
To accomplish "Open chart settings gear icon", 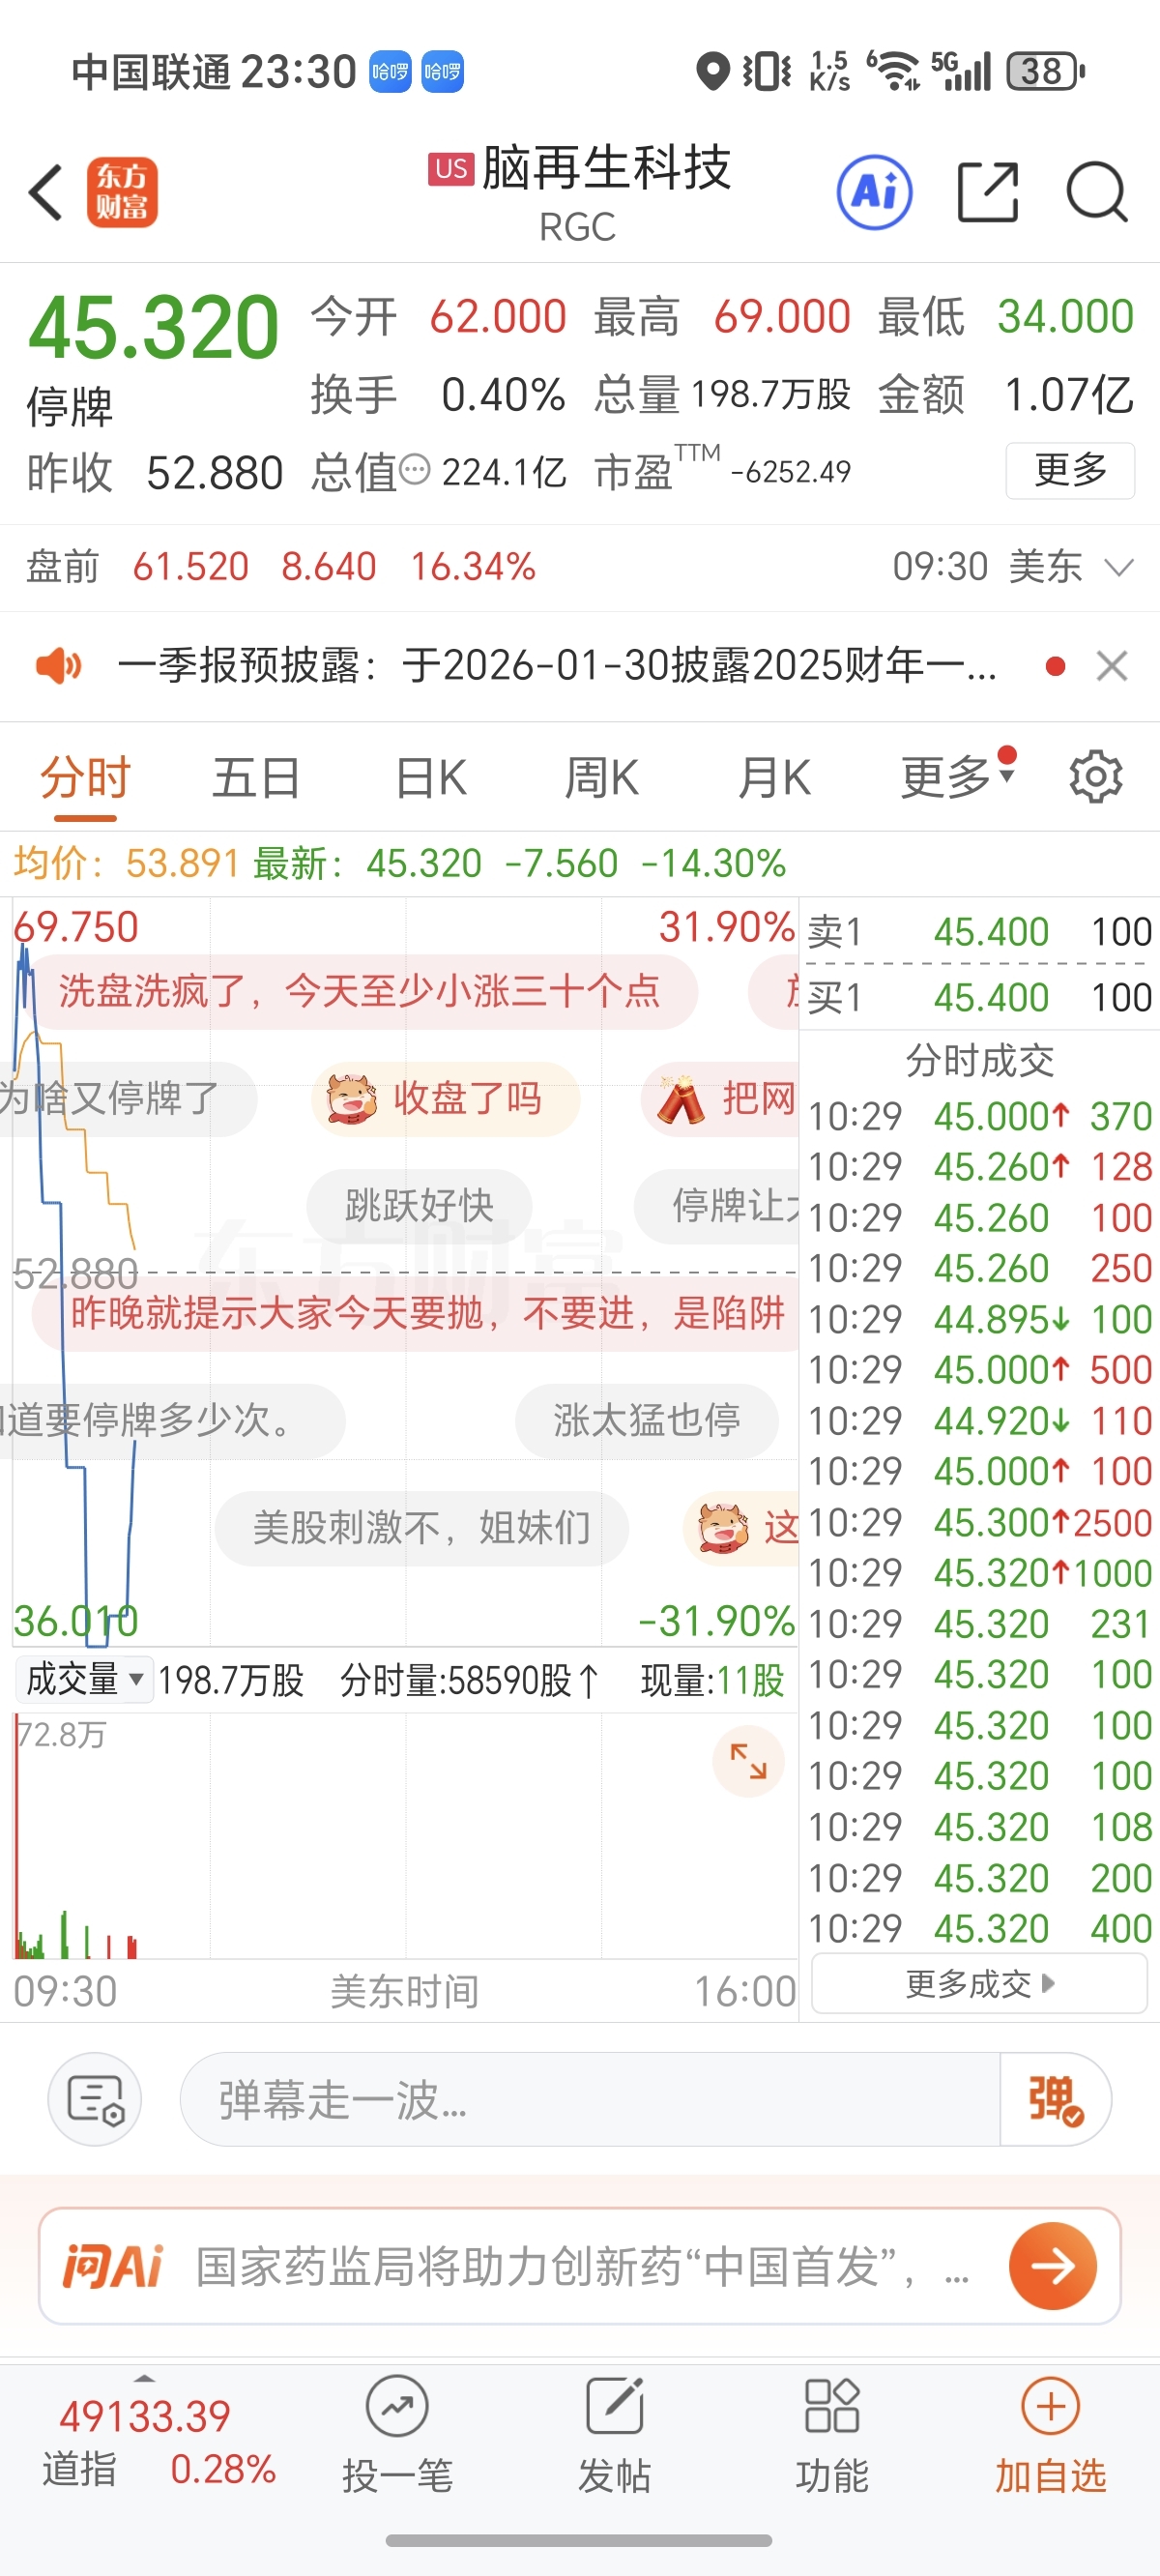I will click(x=1096, y=777).
